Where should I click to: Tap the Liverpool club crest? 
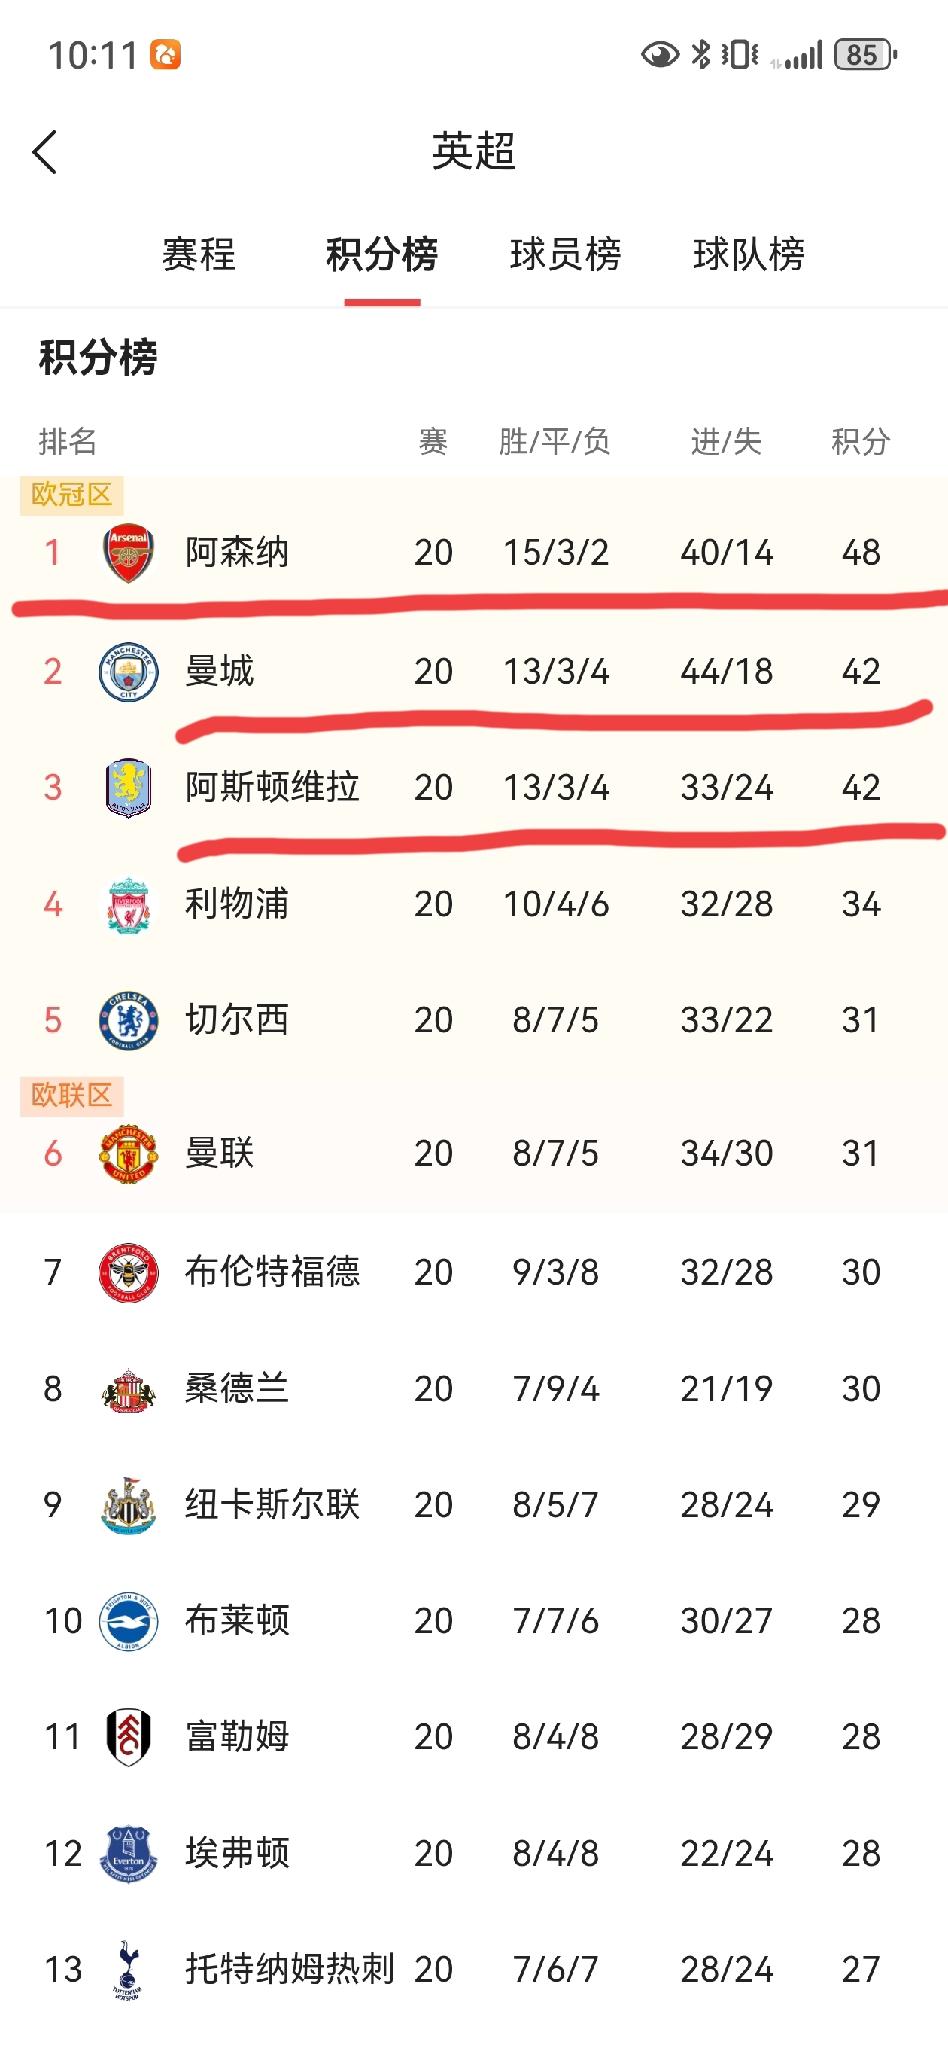(x=129, y=905)
